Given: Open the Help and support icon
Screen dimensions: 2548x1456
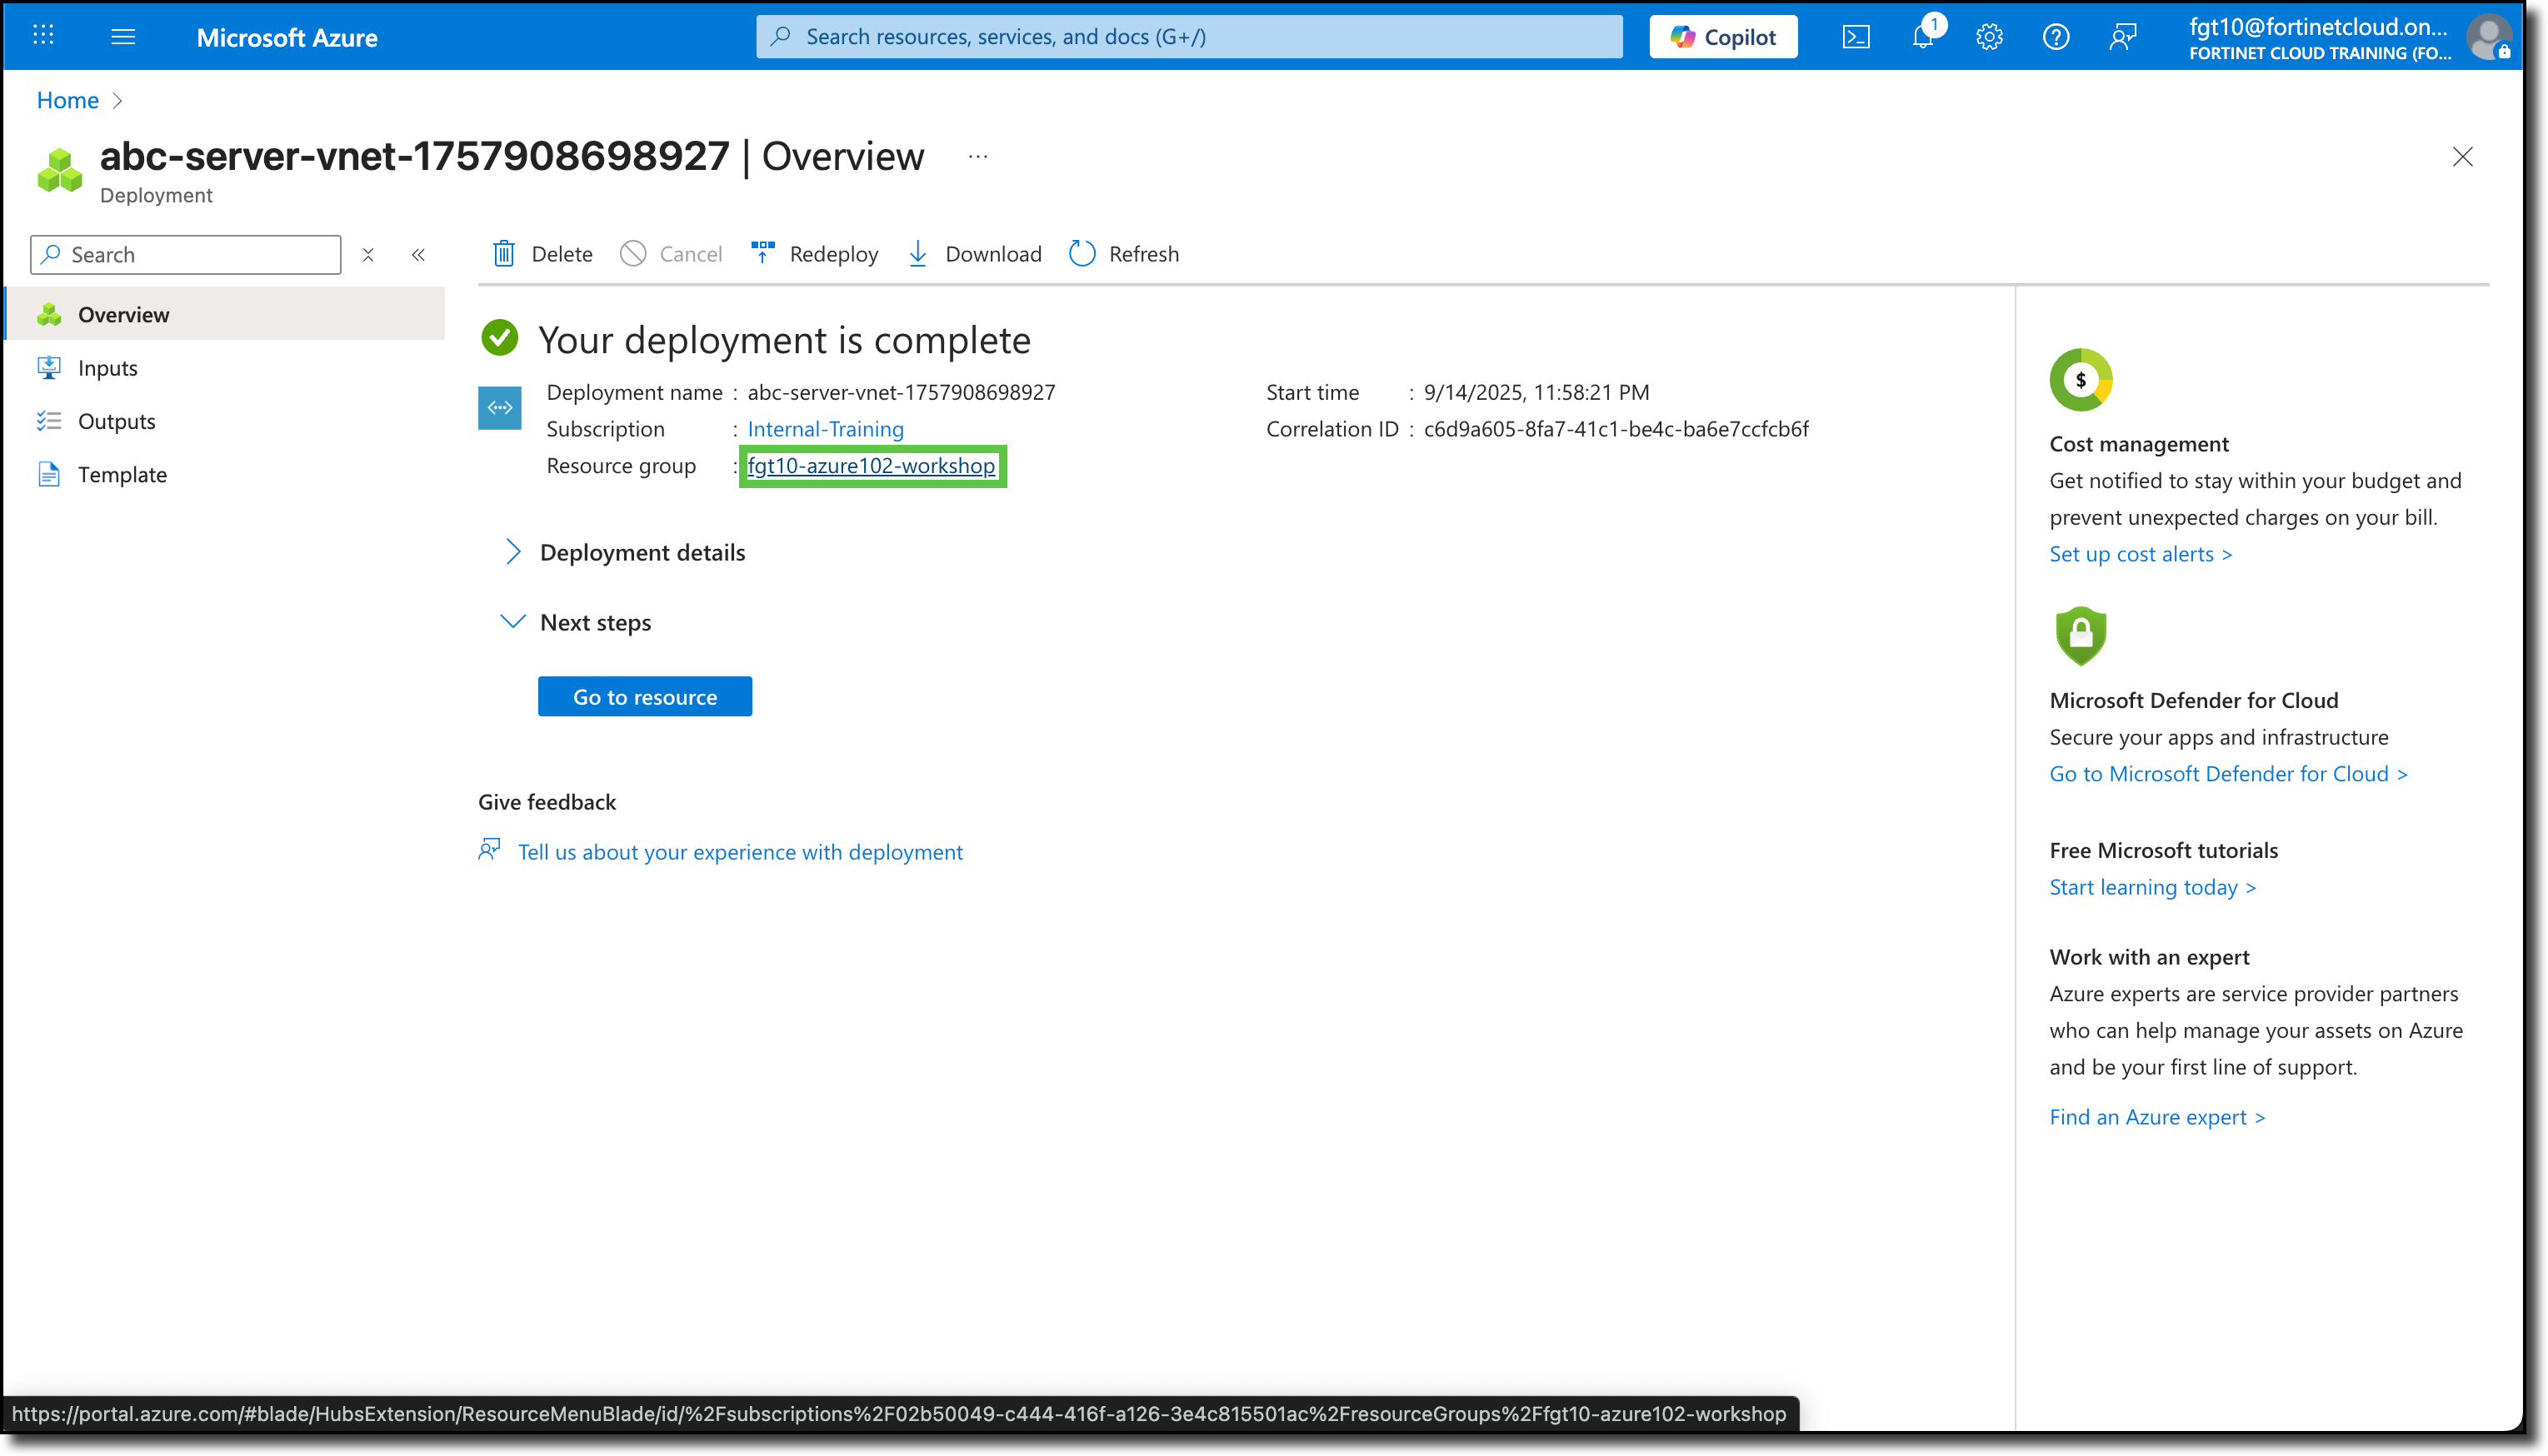Looking at the screenshot, I should click(x=2056, y=36).
